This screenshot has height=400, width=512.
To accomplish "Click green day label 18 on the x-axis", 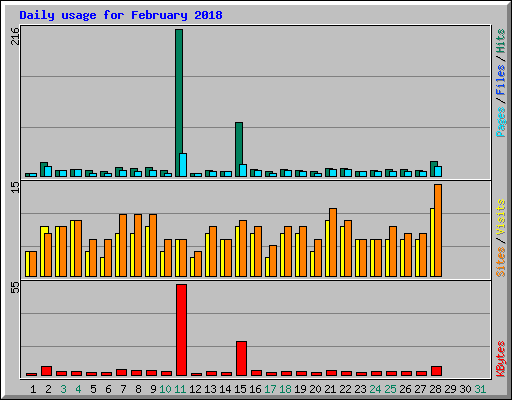I will (285, 389).
